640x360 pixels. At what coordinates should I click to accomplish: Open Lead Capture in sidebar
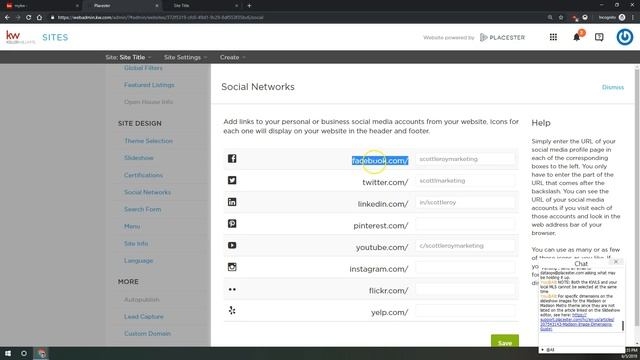[x=144, y=317]
